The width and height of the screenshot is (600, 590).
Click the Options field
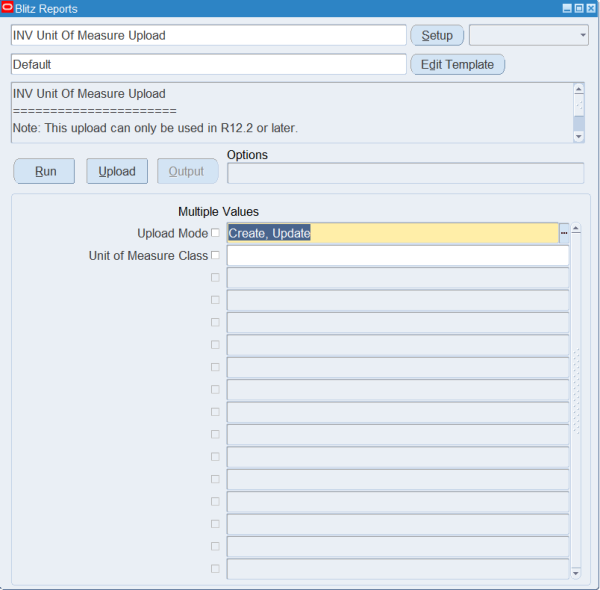click(406, 173)
